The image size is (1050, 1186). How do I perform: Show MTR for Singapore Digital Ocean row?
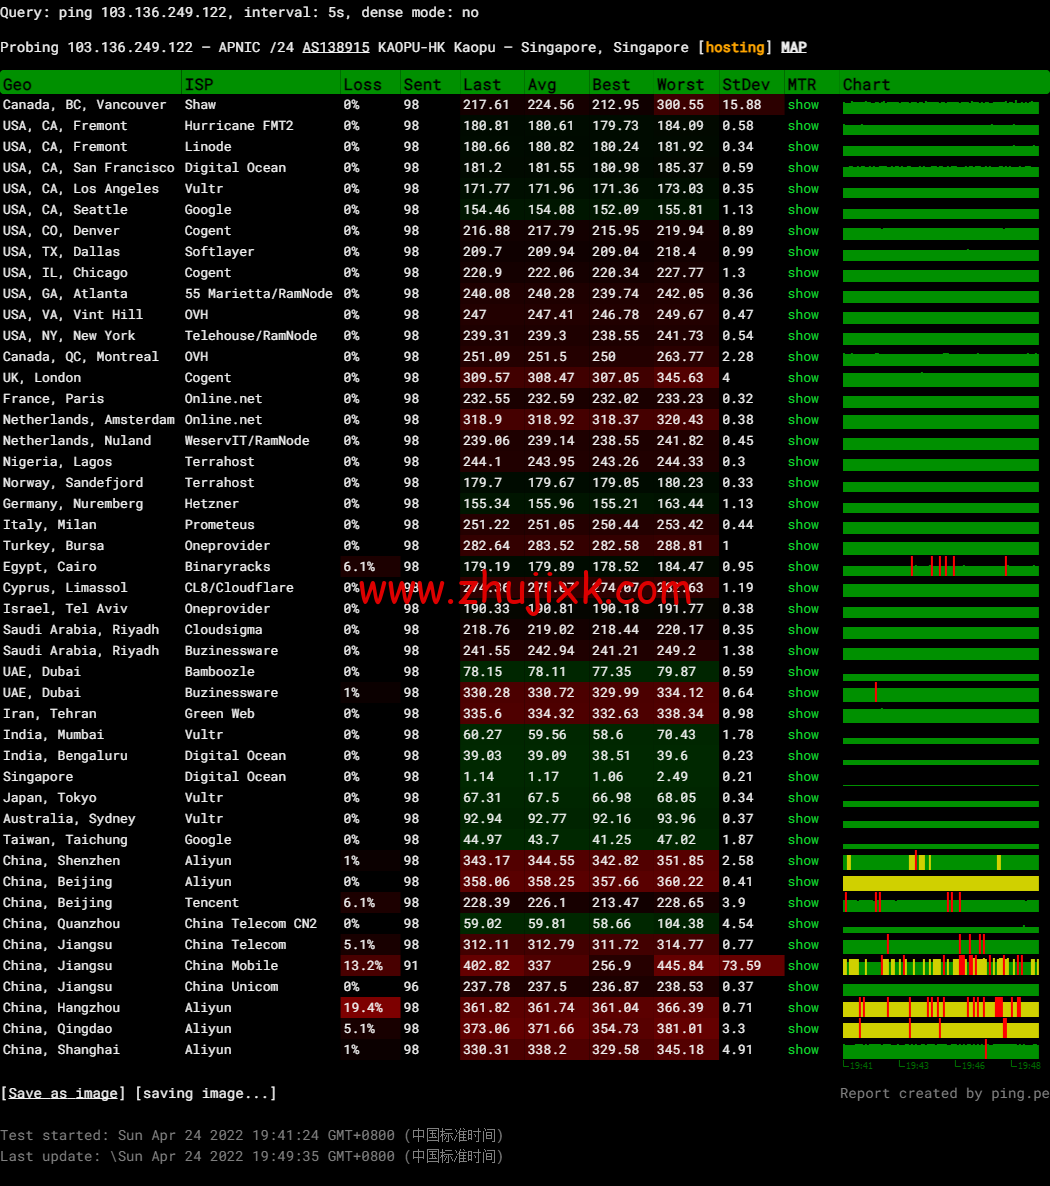pyautogui.click(x=803, y=777)
